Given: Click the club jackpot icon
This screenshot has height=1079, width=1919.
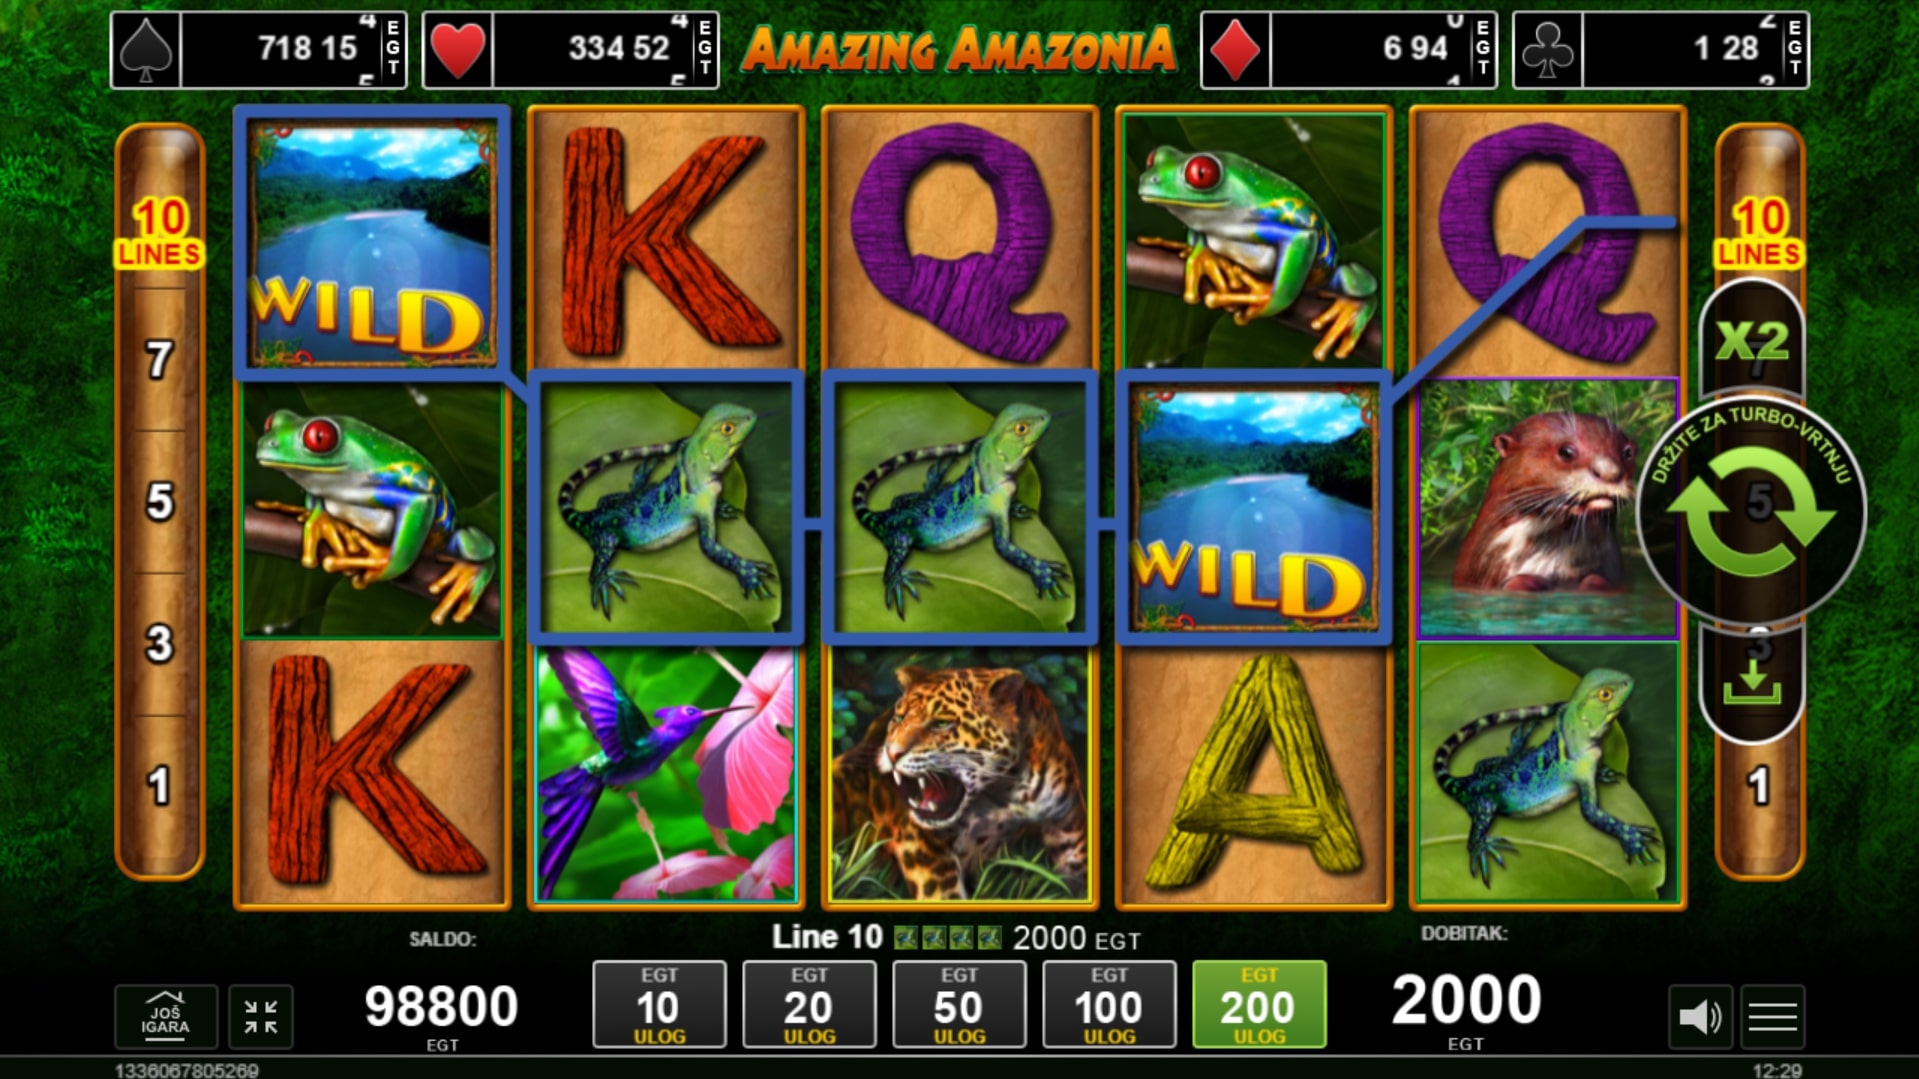Looking at the screenshot, I should point(1547,49).
